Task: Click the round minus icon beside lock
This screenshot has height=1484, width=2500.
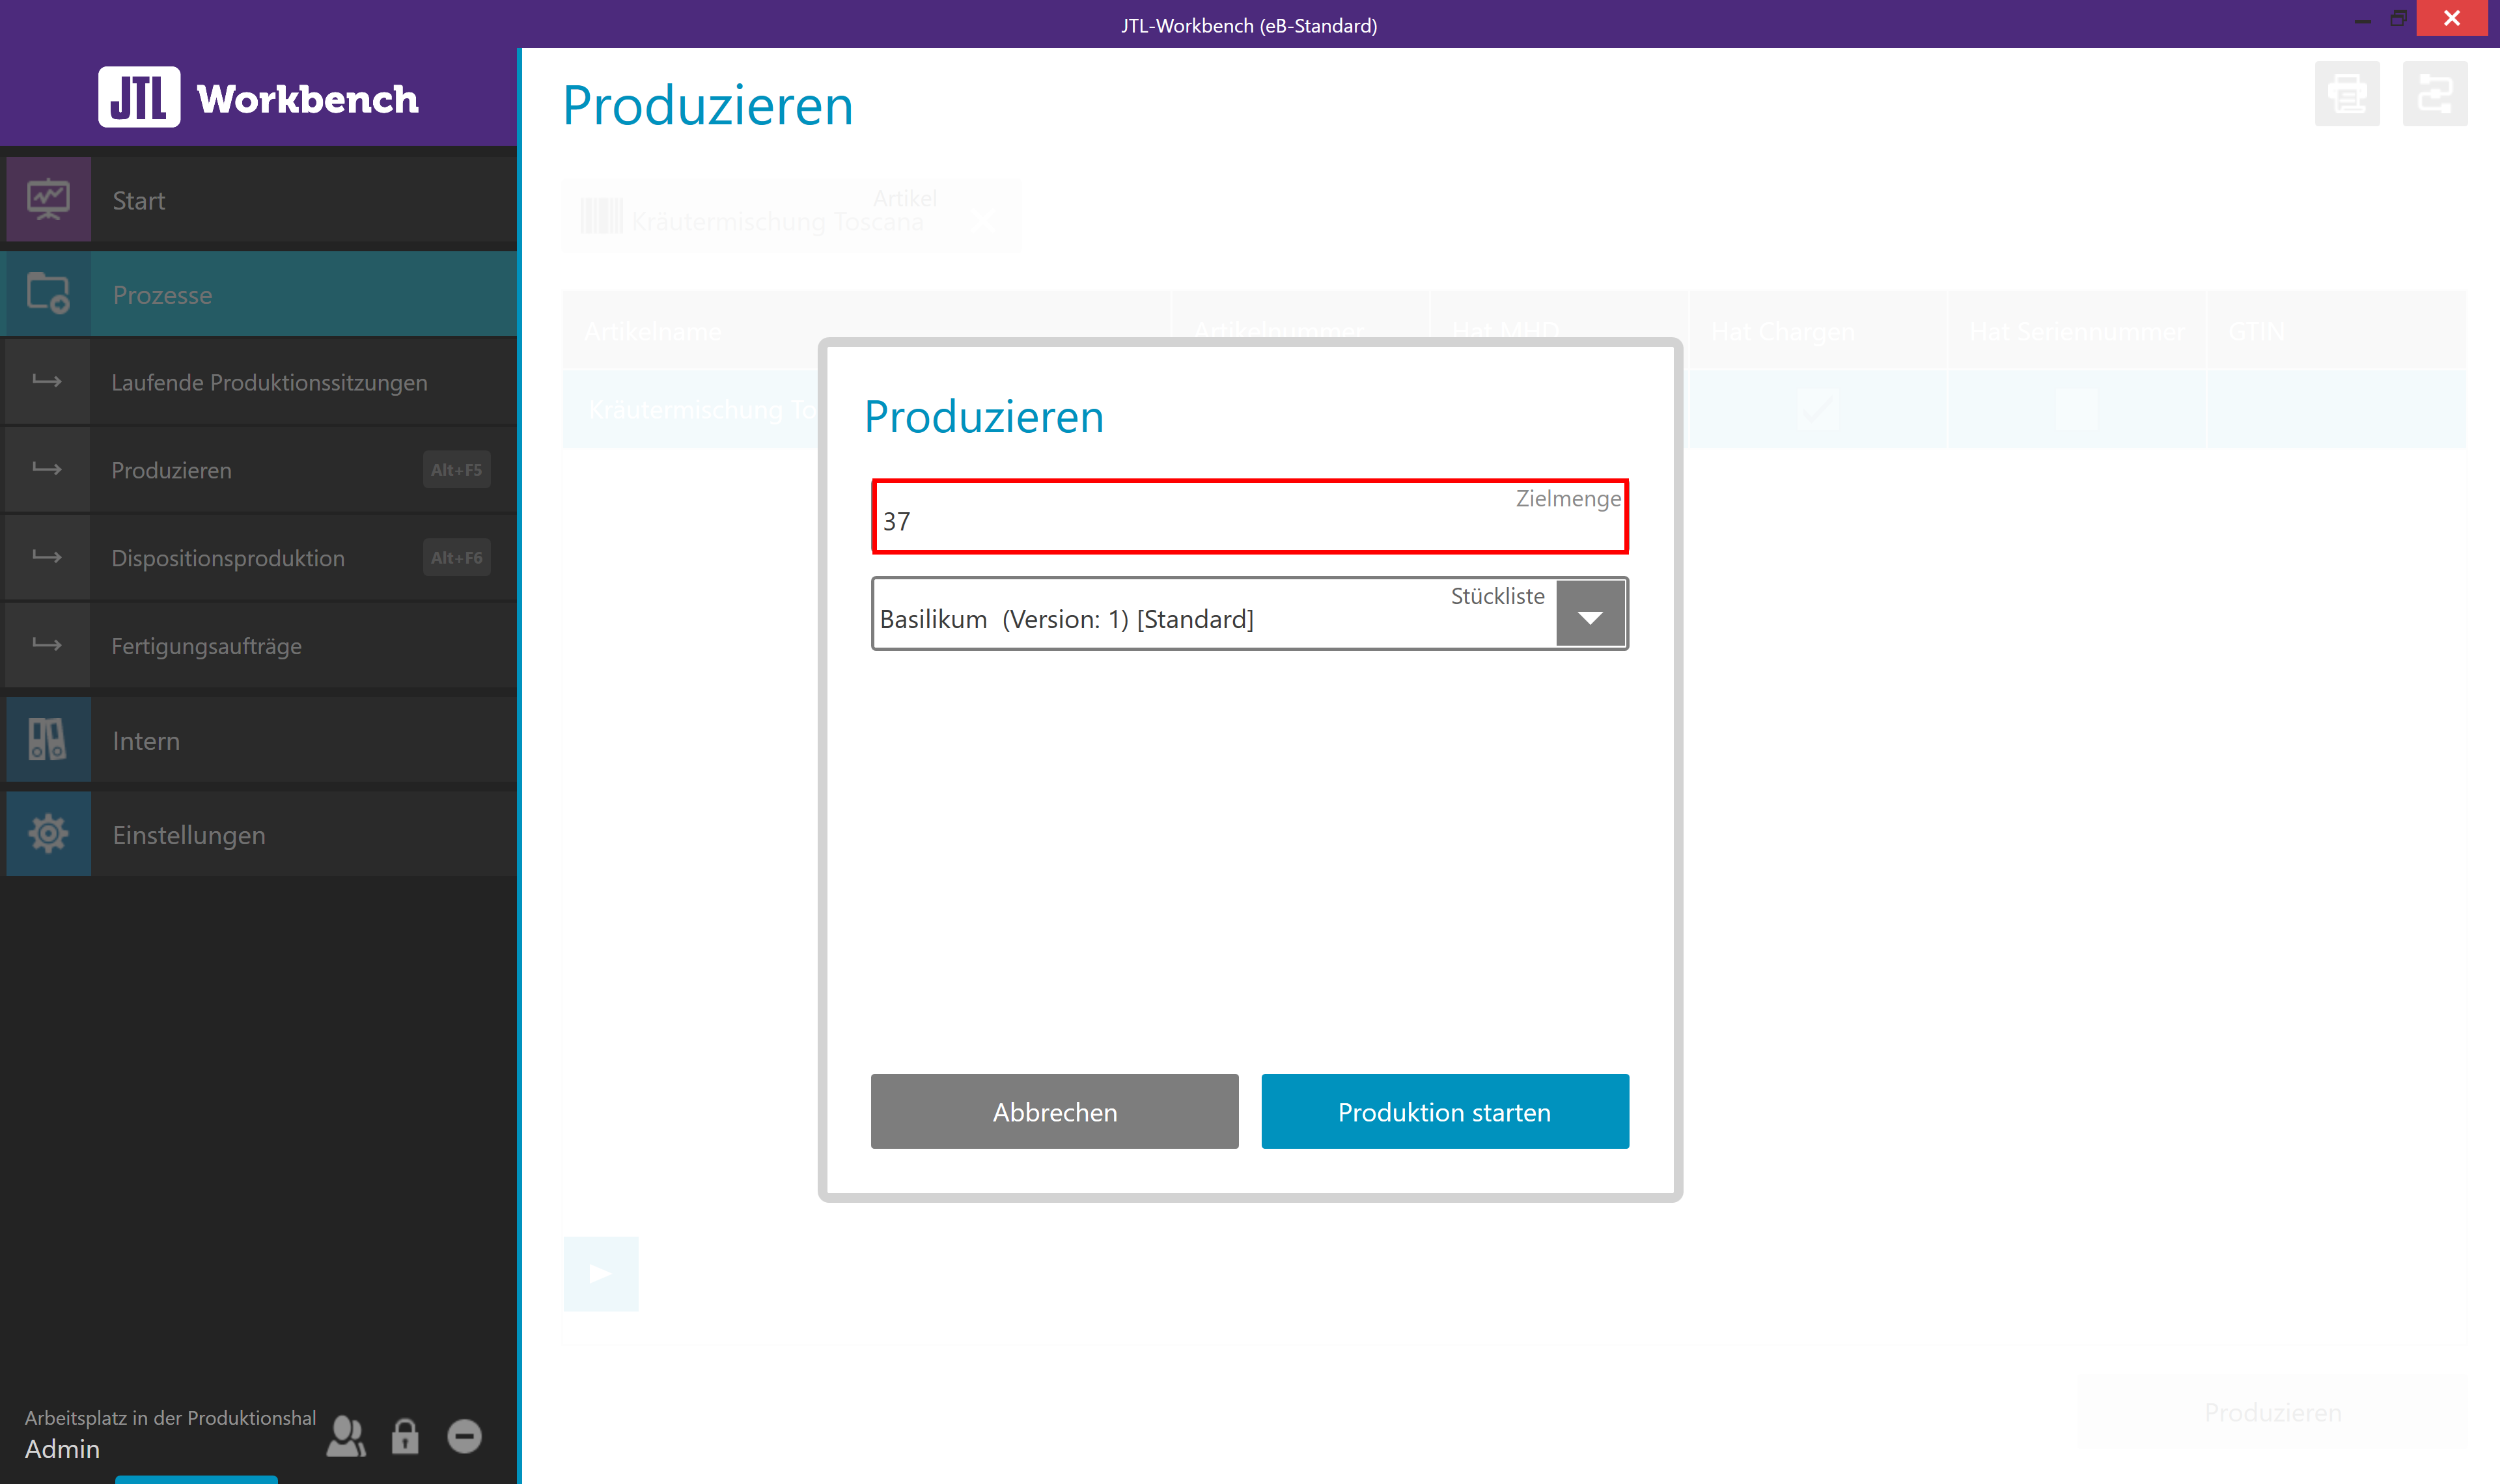Action: point(464,1436)
